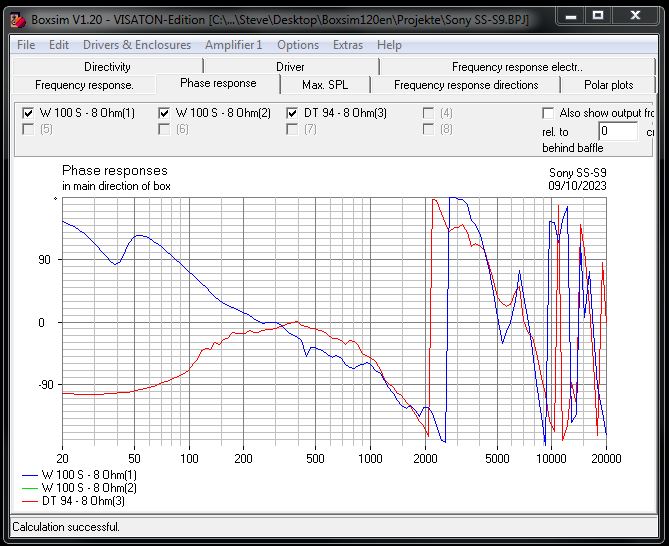Maximize the Boxsim window
Screen dimensions: 669x546
(x=598, y=16)
